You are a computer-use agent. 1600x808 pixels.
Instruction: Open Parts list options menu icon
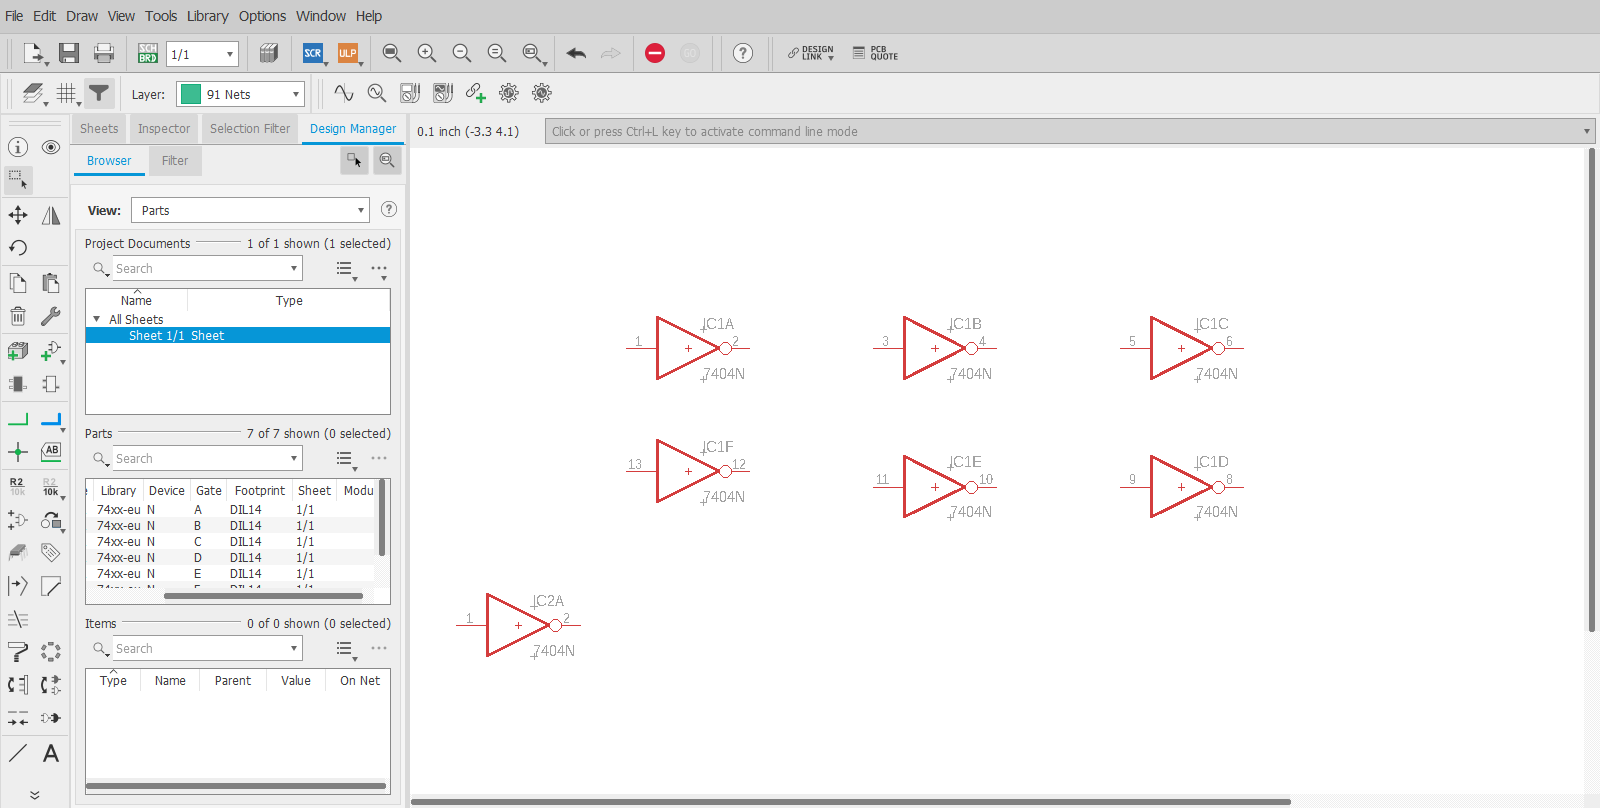point(346,459)
